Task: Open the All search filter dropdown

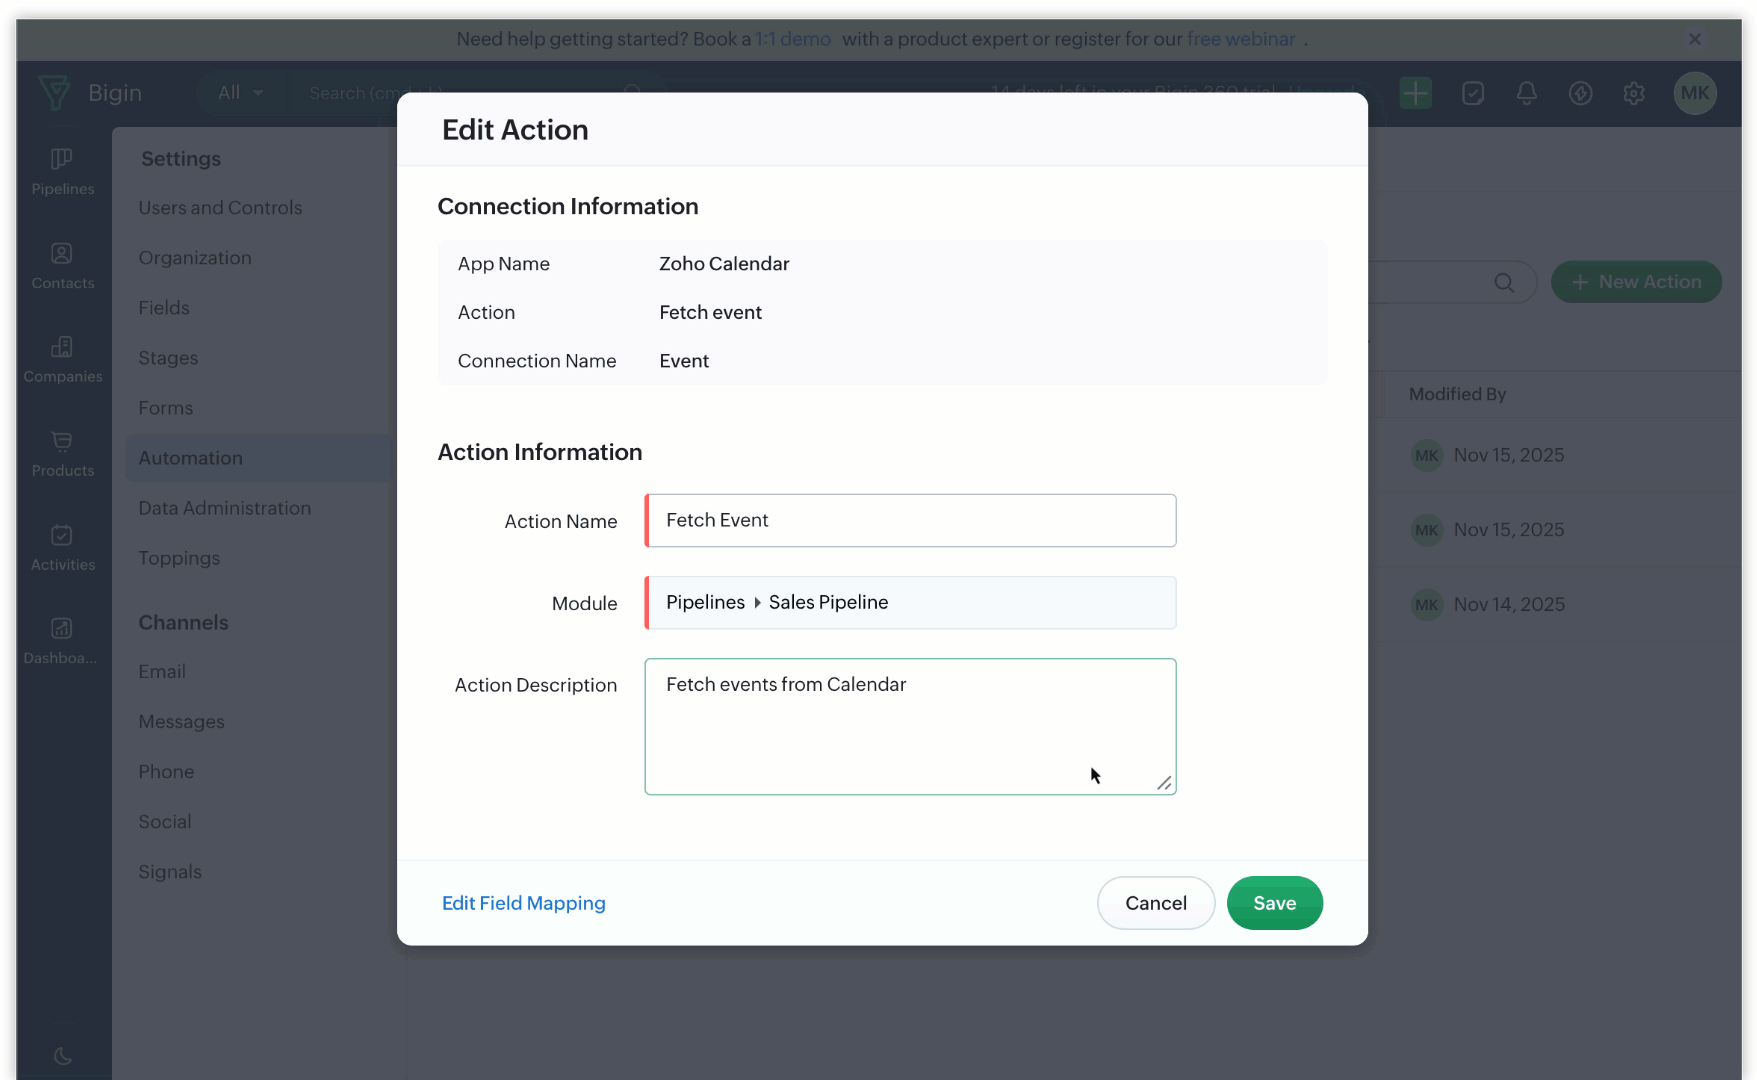Action: coord(240,93)
